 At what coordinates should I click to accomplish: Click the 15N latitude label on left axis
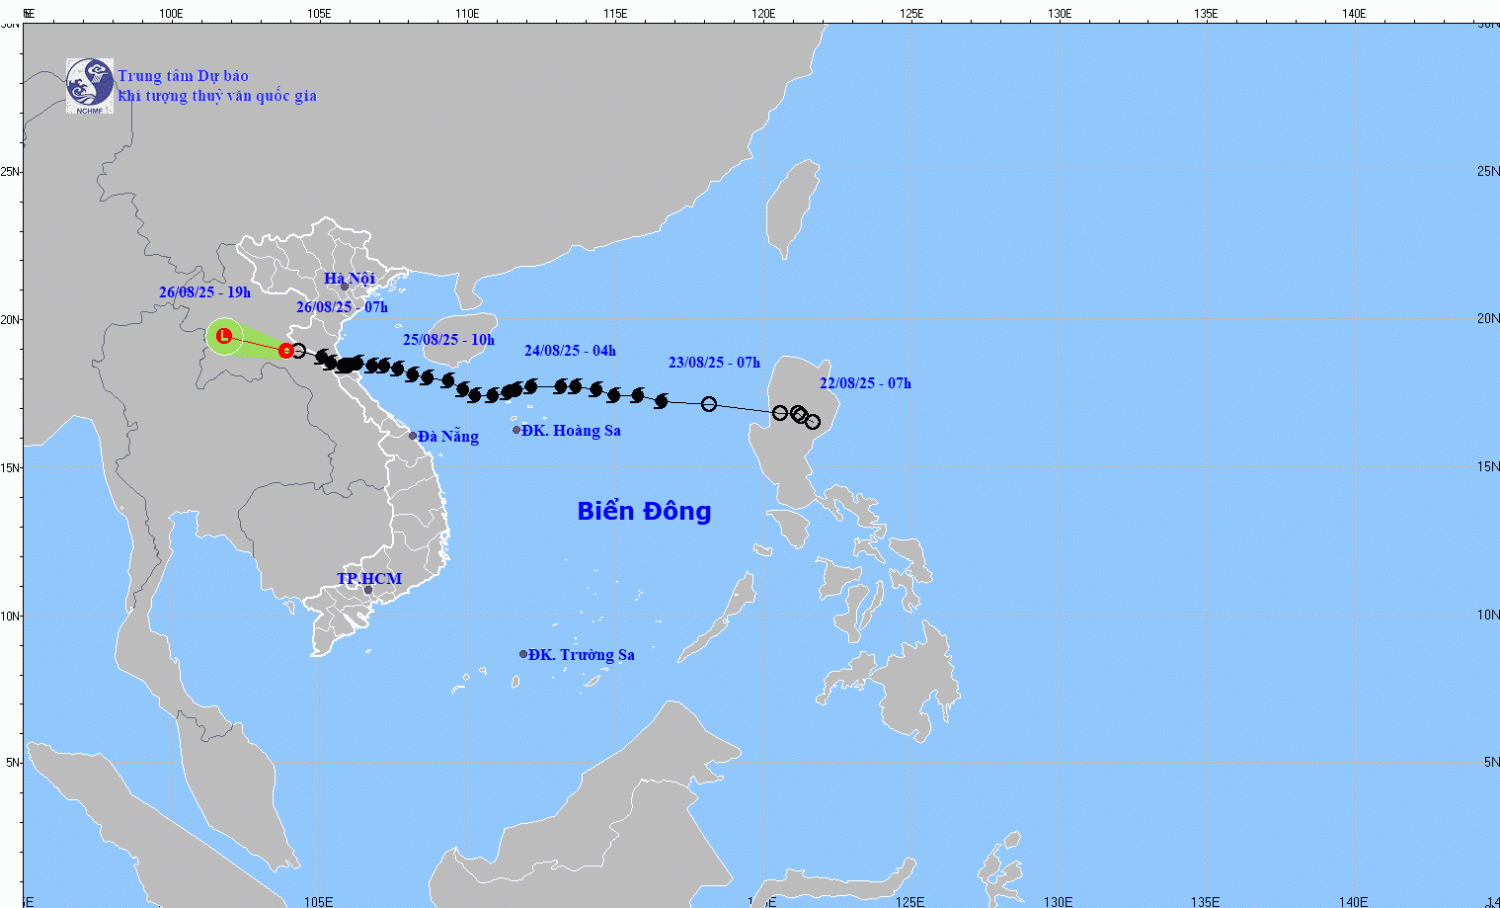(10, 467)
